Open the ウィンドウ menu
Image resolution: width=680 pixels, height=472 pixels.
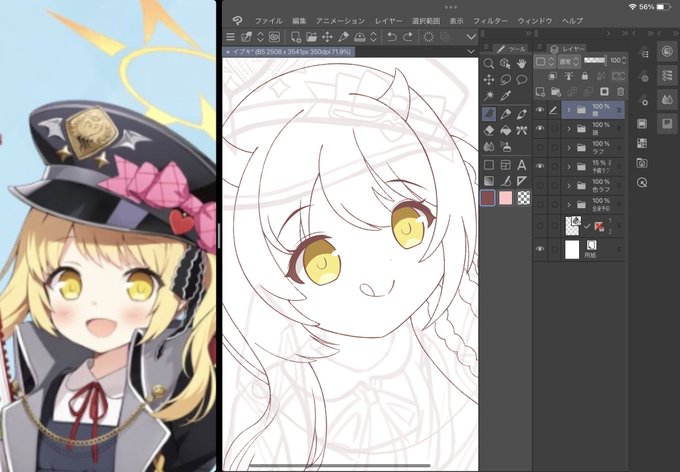(535, 21)
